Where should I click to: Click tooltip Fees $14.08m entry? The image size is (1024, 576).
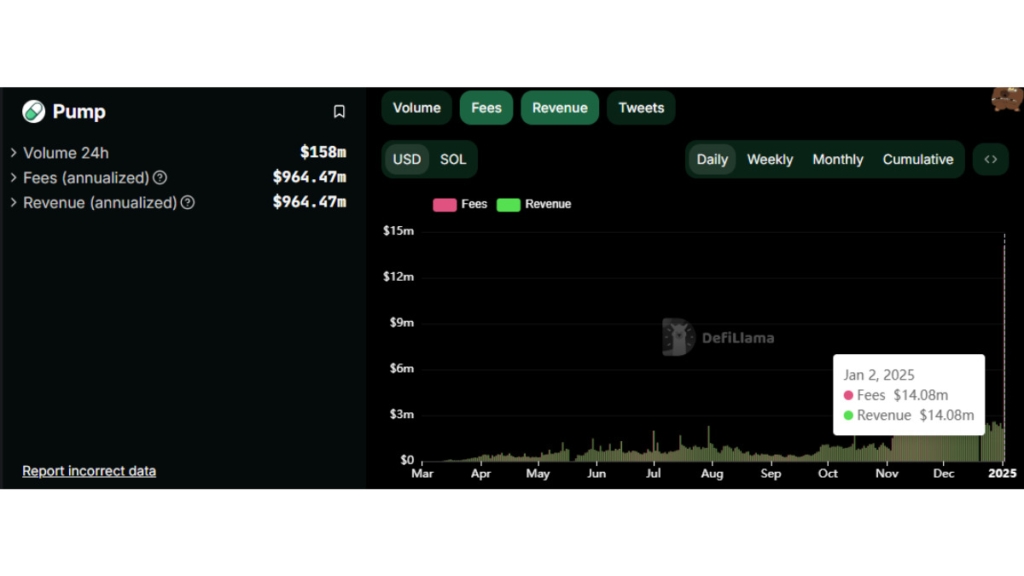click(x=896, y=395)
